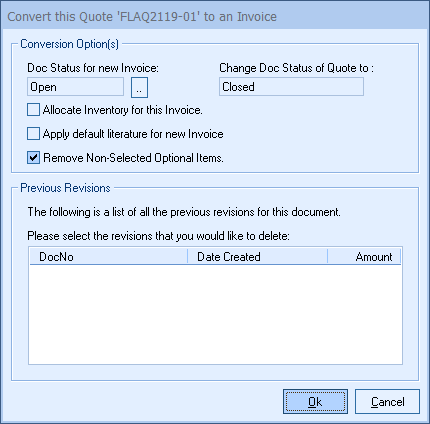Image resolution: width=430 pixels, height=424 pixels.
Task: Sort revisions by Date Created column
Action: click(x=258, y=257)
